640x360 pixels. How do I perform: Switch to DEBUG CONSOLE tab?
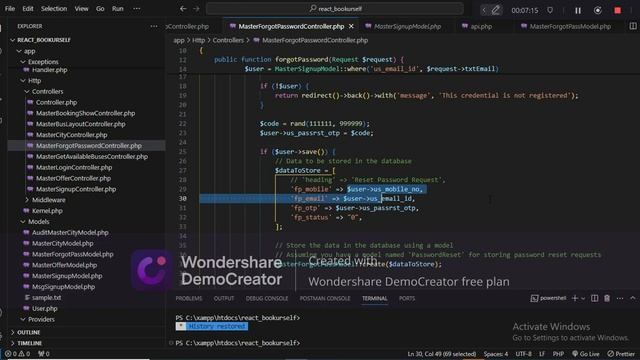tap(267, 298)
